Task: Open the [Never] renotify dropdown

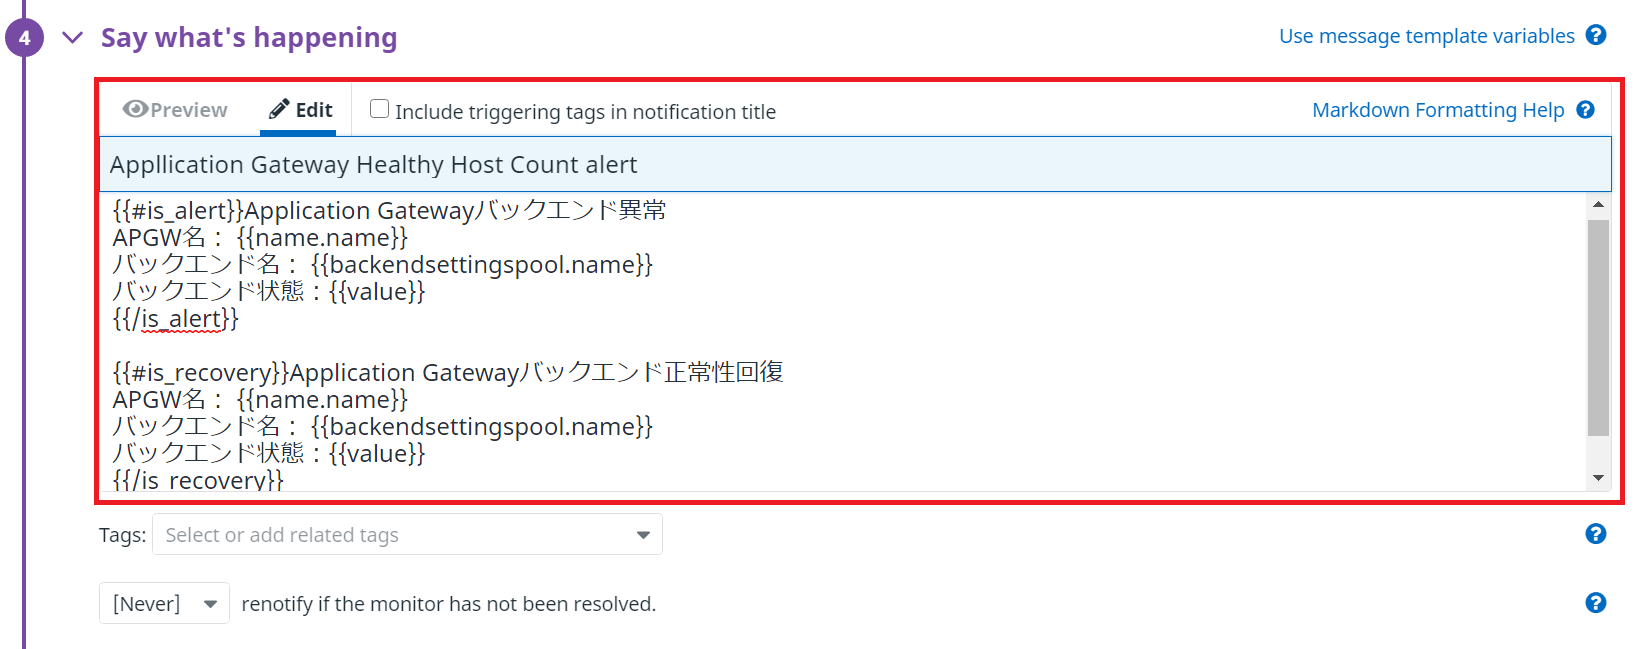Action: pos(165,603)
